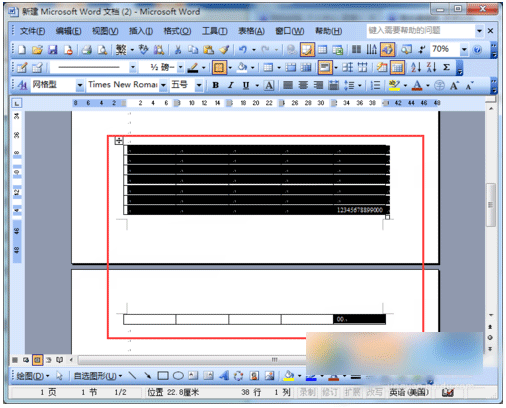Select the Rectangle shape tool
The height and width of the screenshot is (408, 506).
pyautogui.click(x=163, y=376)
